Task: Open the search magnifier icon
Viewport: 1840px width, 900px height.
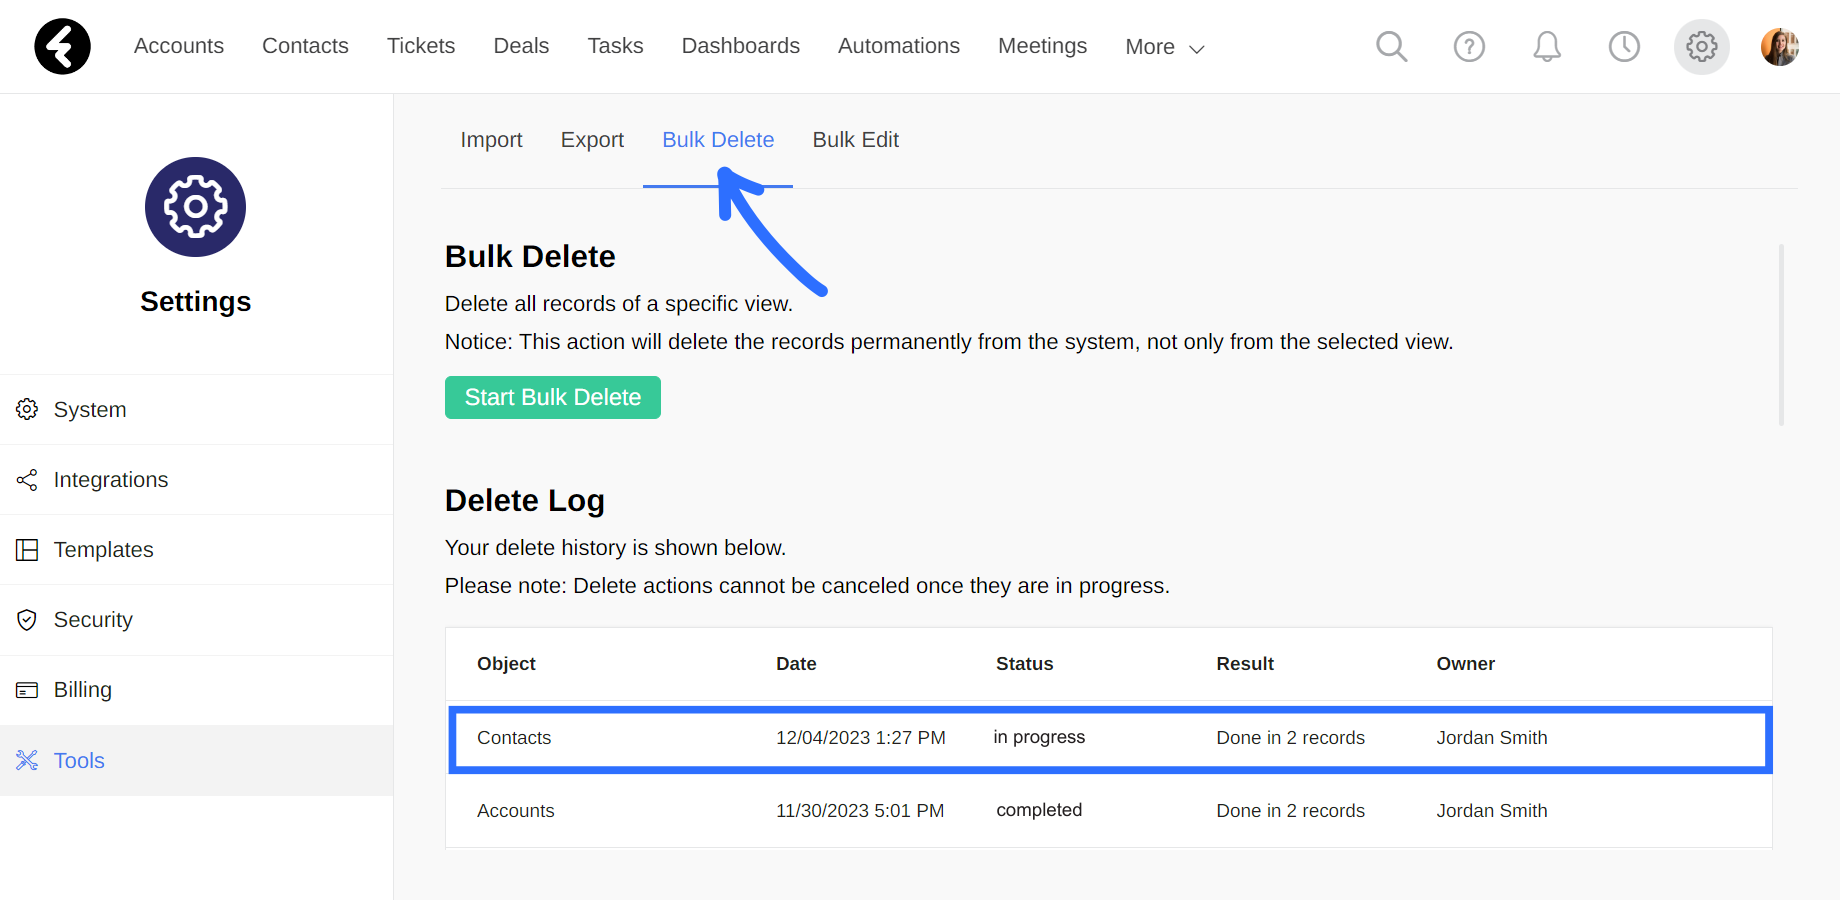Action: pos(1391,46)
